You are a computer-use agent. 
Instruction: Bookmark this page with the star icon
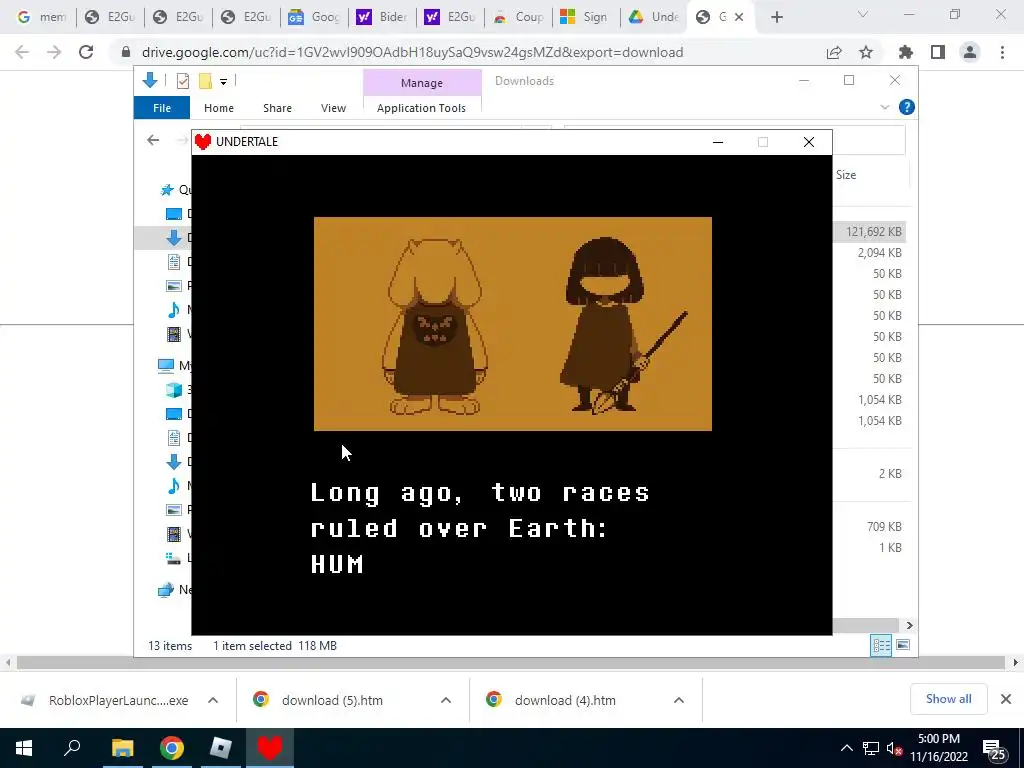pos(866,52)
